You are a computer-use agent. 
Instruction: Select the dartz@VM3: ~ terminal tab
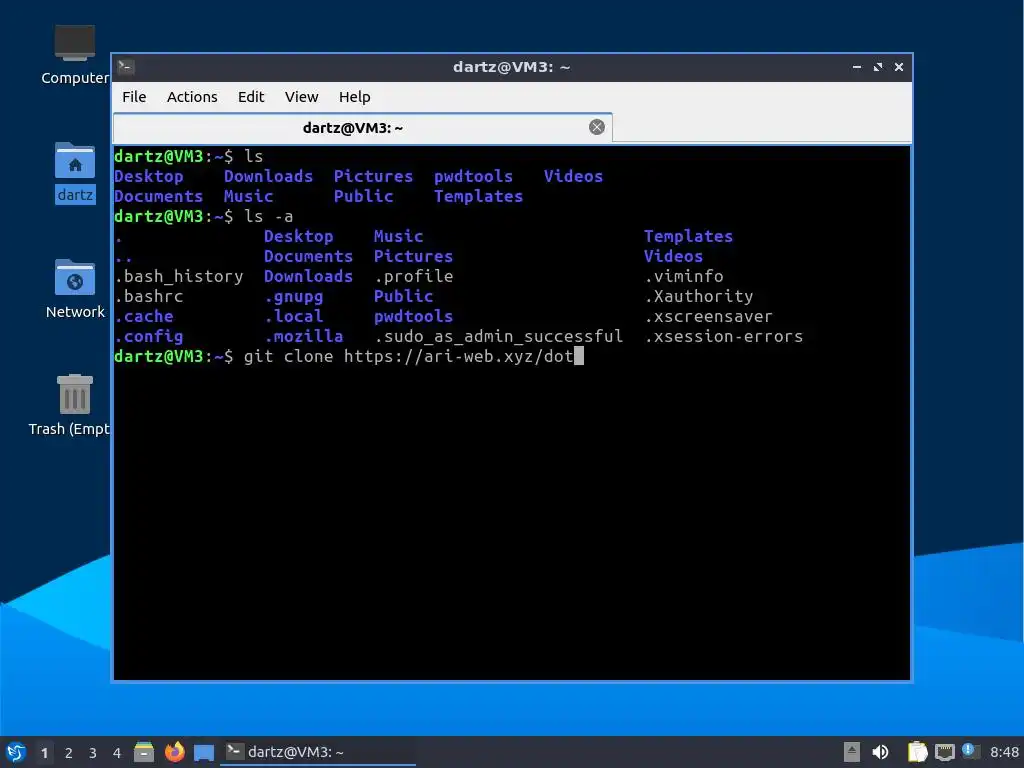click(x=362, y=127)
